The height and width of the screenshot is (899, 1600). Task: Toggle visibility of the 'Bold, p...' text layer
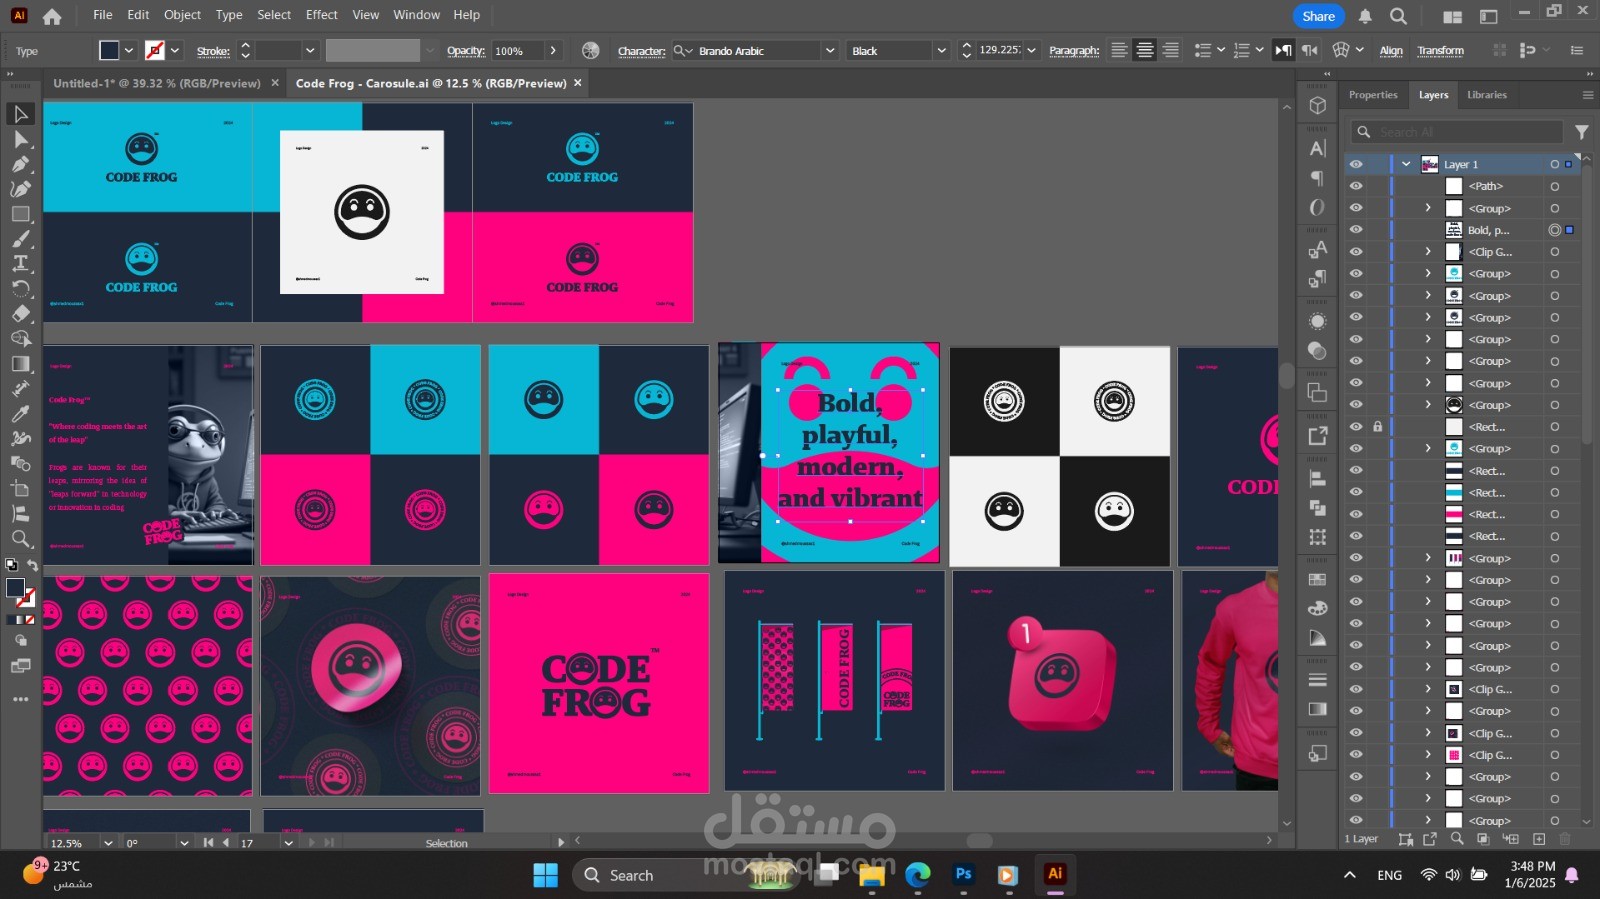point(1355,230)
